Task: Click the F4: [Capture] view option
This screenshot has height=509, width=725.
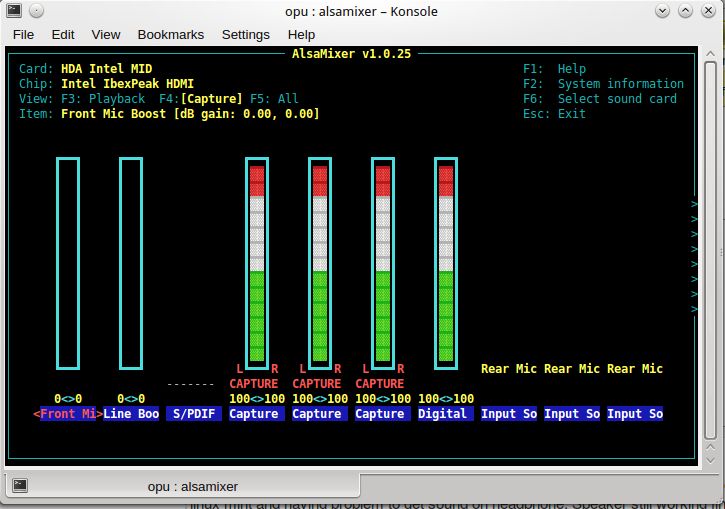Action: point(201,98)
